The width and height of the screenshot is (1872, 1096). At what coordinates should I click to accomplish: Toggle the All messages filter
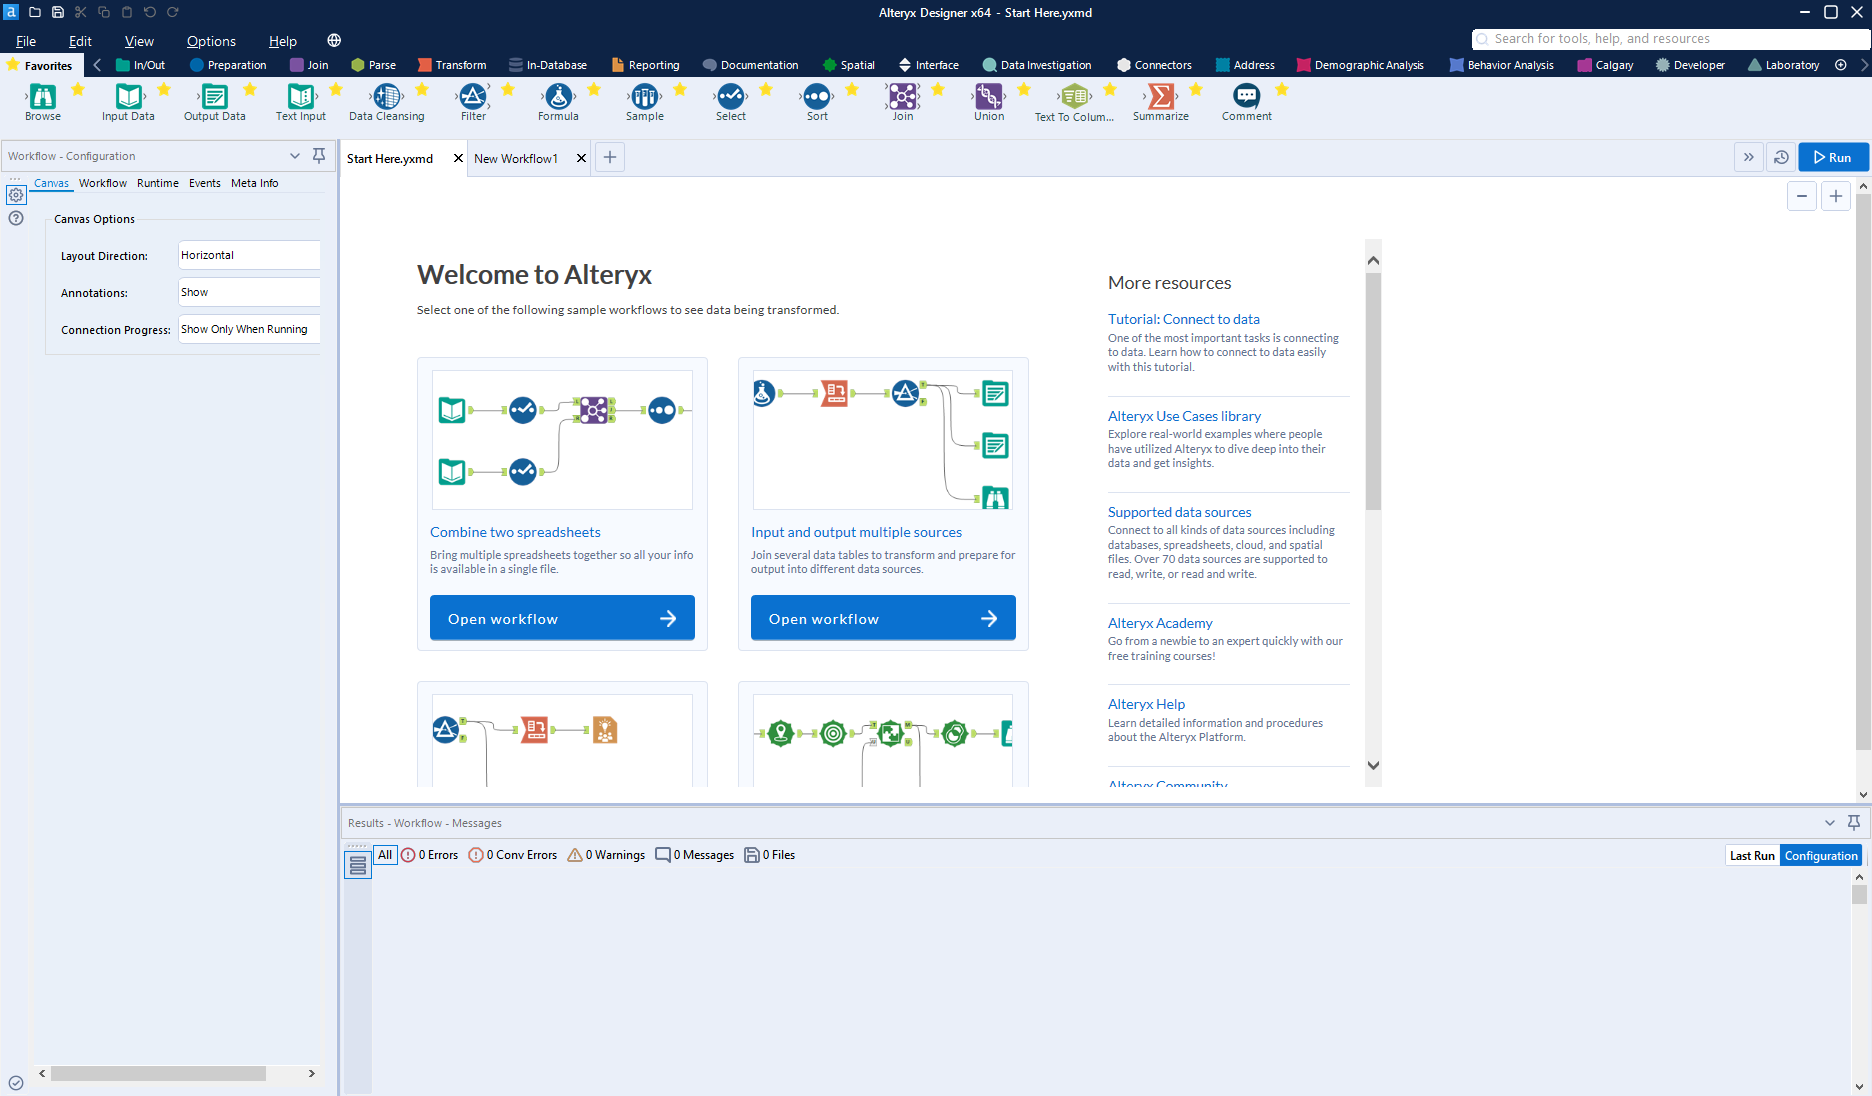pos(385,855)
